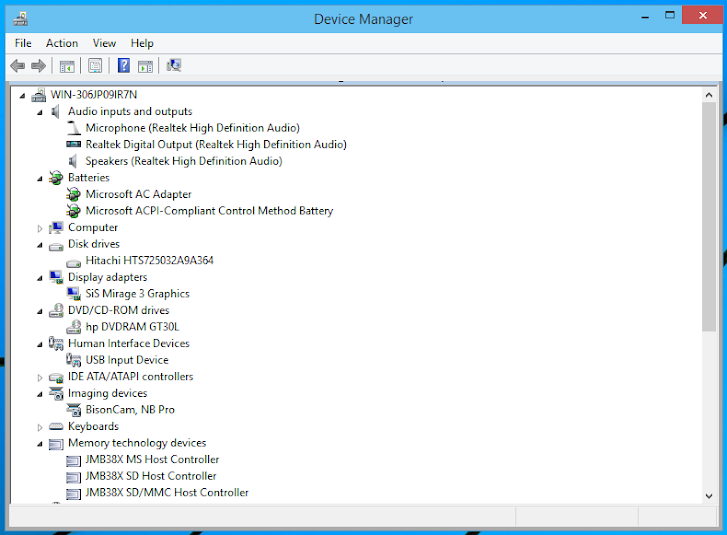Select SiS Mirage 3 Graphics entry

point(137,294)
